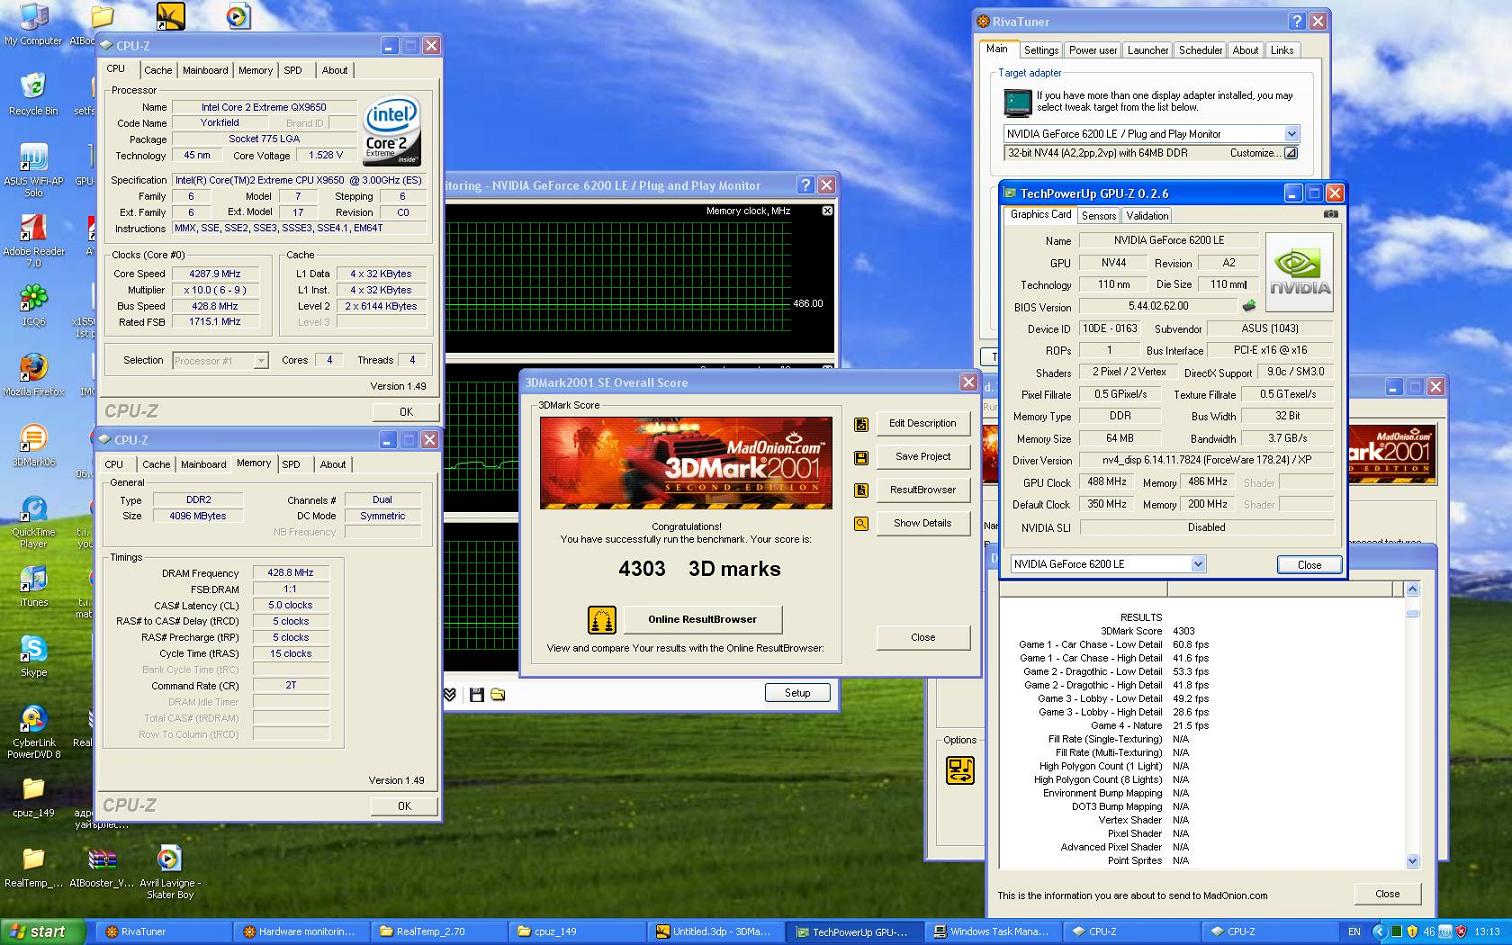Click the GPU-Z screenshot camera icon
The width and height of the screenshot is (1512, 945).
pyautogui.click(x=1331, y=214)
